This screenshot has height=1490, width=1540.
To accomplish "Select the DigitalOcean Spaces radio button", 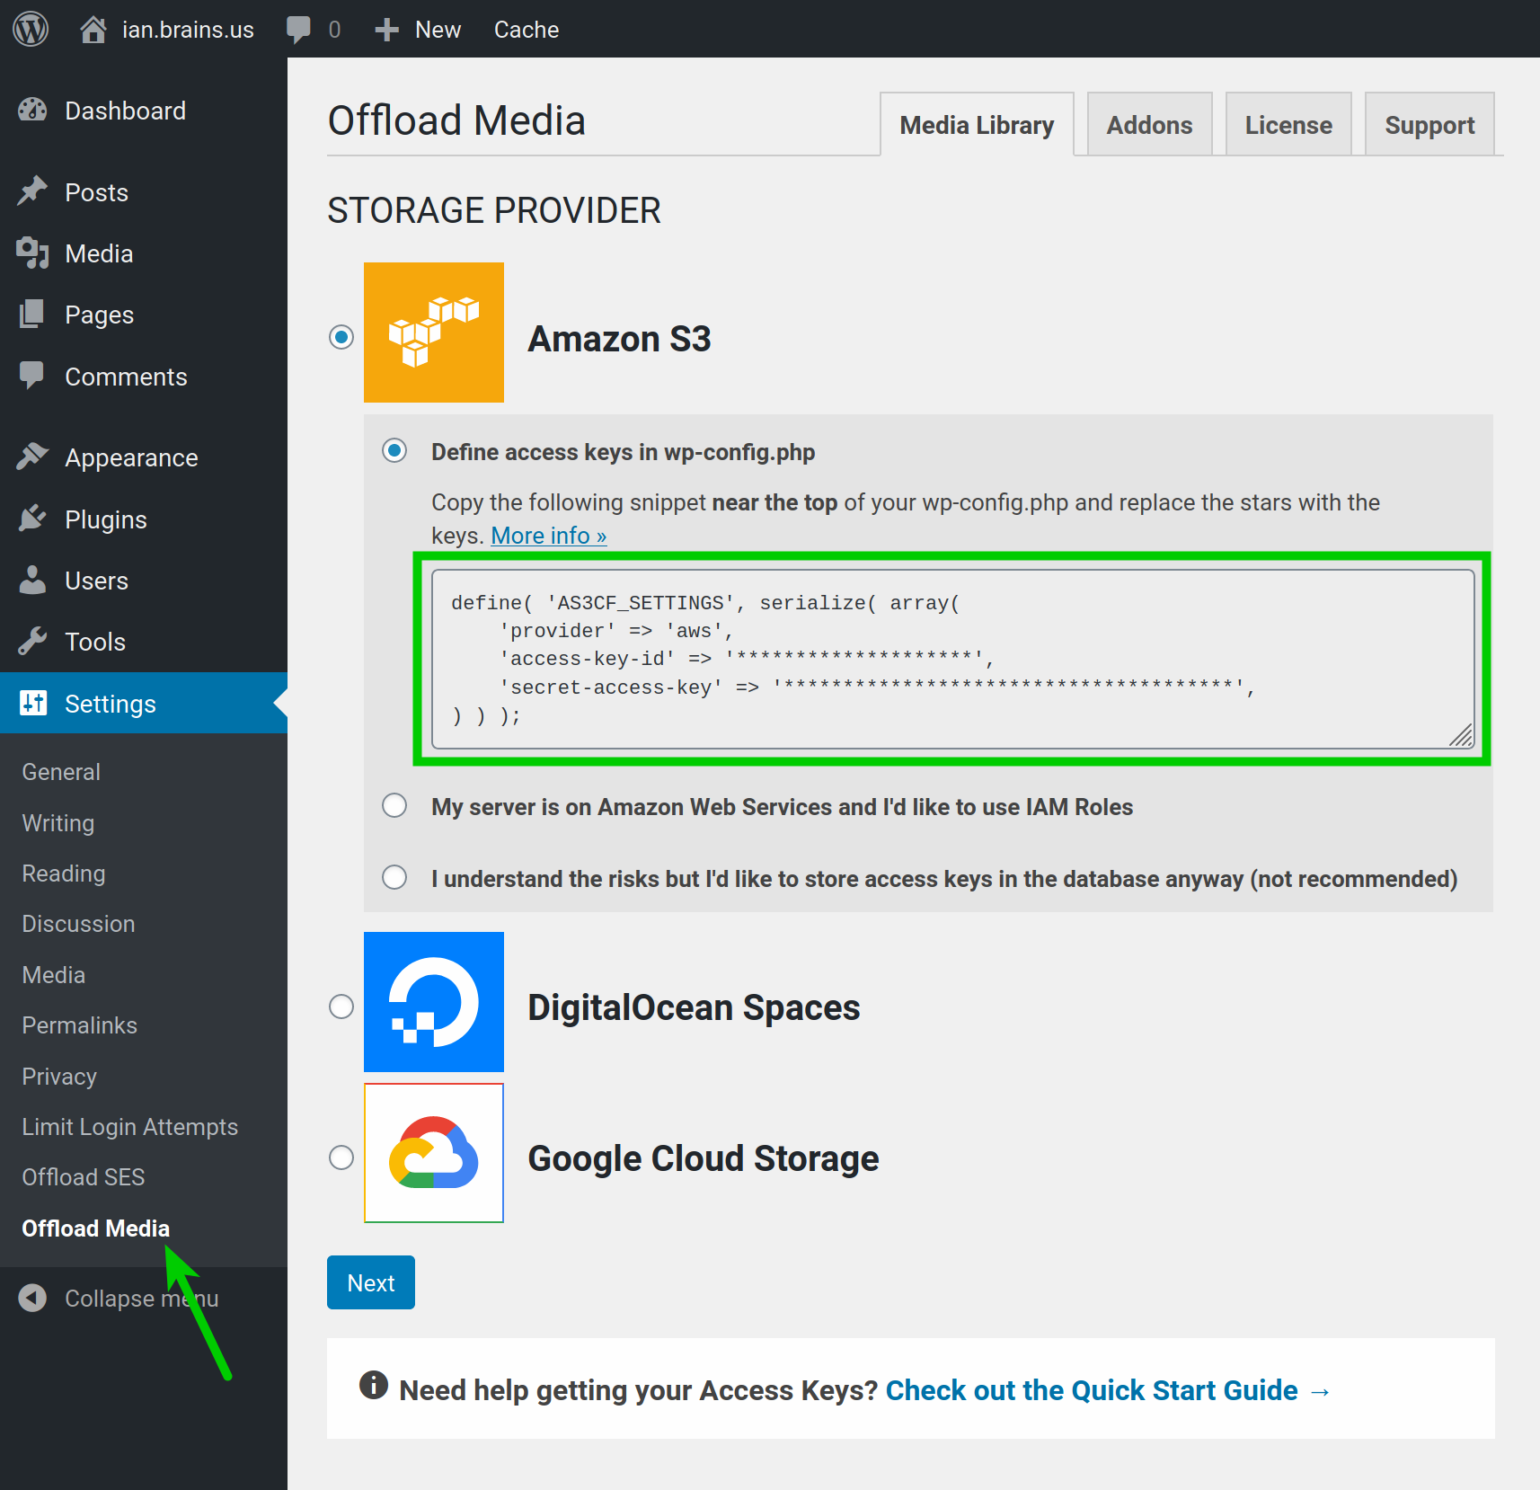I will 342,1007.
